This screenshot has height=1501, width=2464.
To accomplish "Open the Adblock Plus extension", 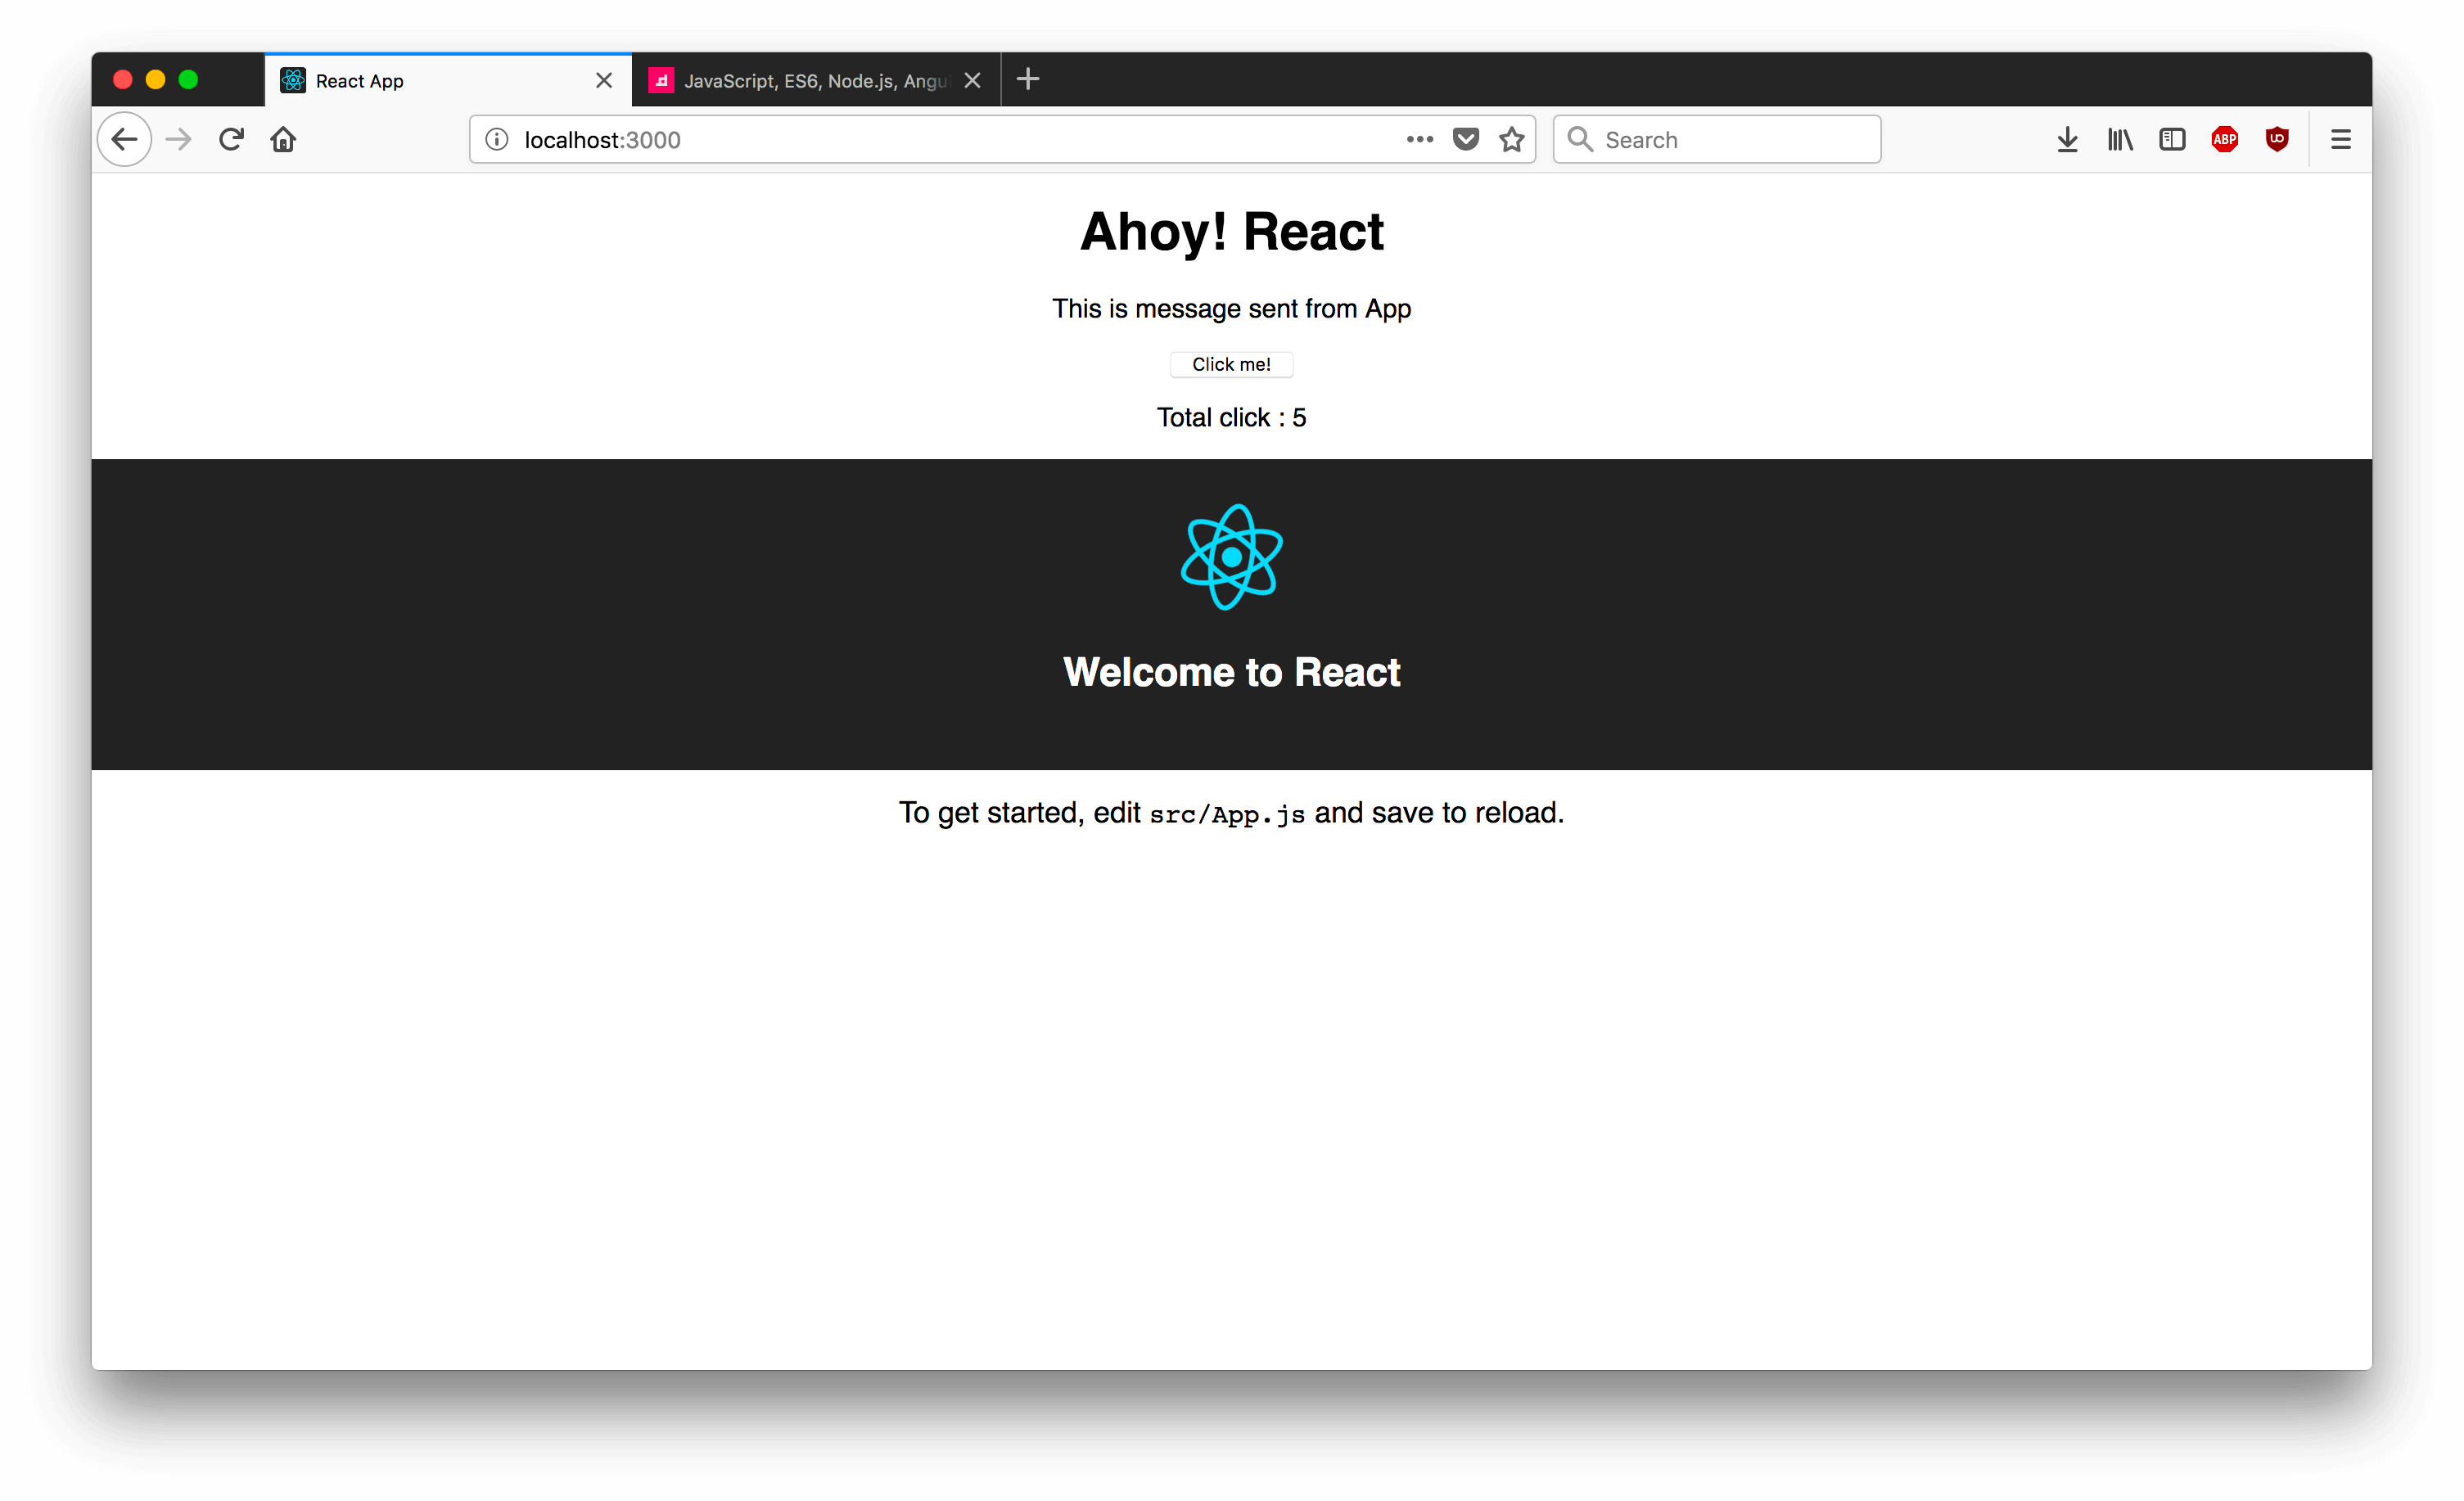I will [x=2225, y=139].
